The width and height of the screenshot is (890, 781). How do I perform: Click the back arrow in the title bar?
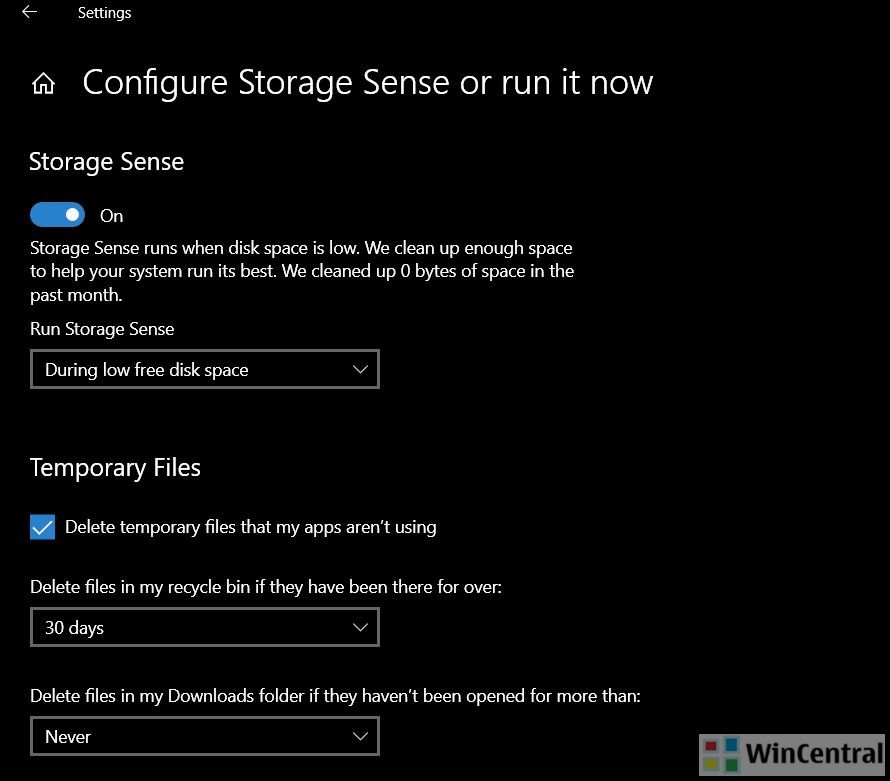pos(29,13)
